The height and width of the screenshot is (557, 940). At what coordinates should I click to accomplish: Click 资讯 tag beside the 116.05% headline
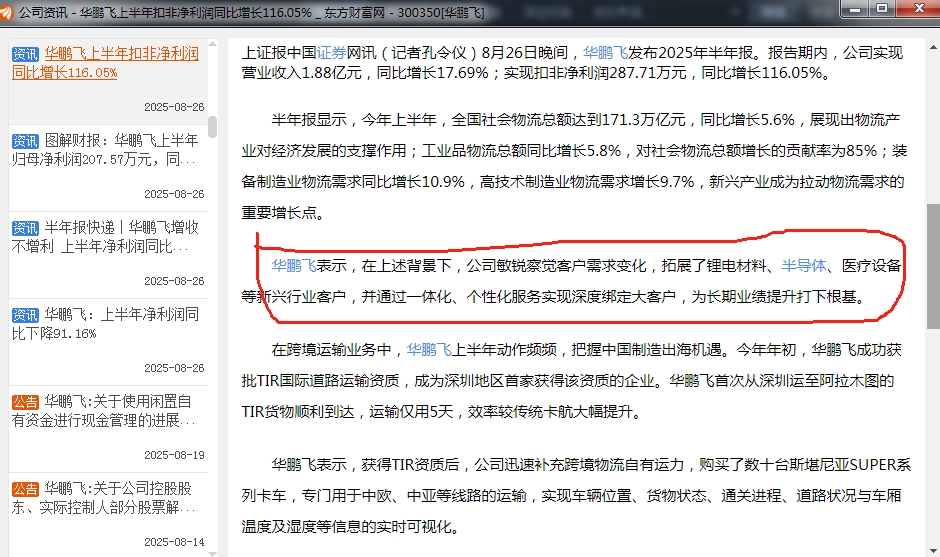click(25, 54)
